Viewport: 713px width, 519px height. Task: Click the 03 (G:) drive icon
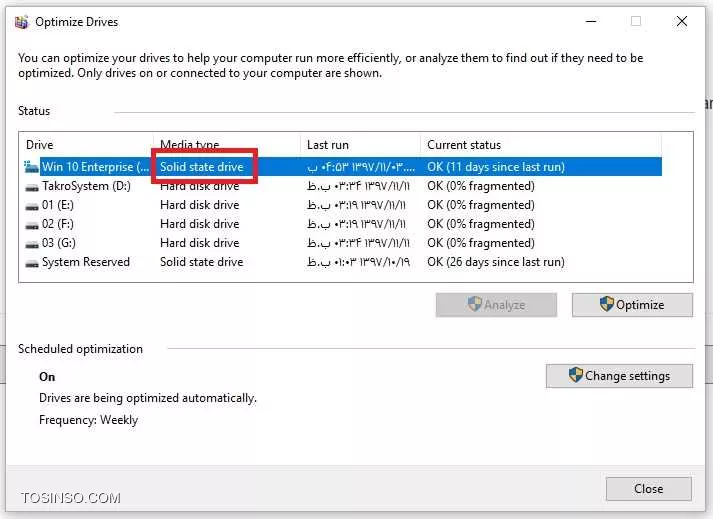coord(31,244)
